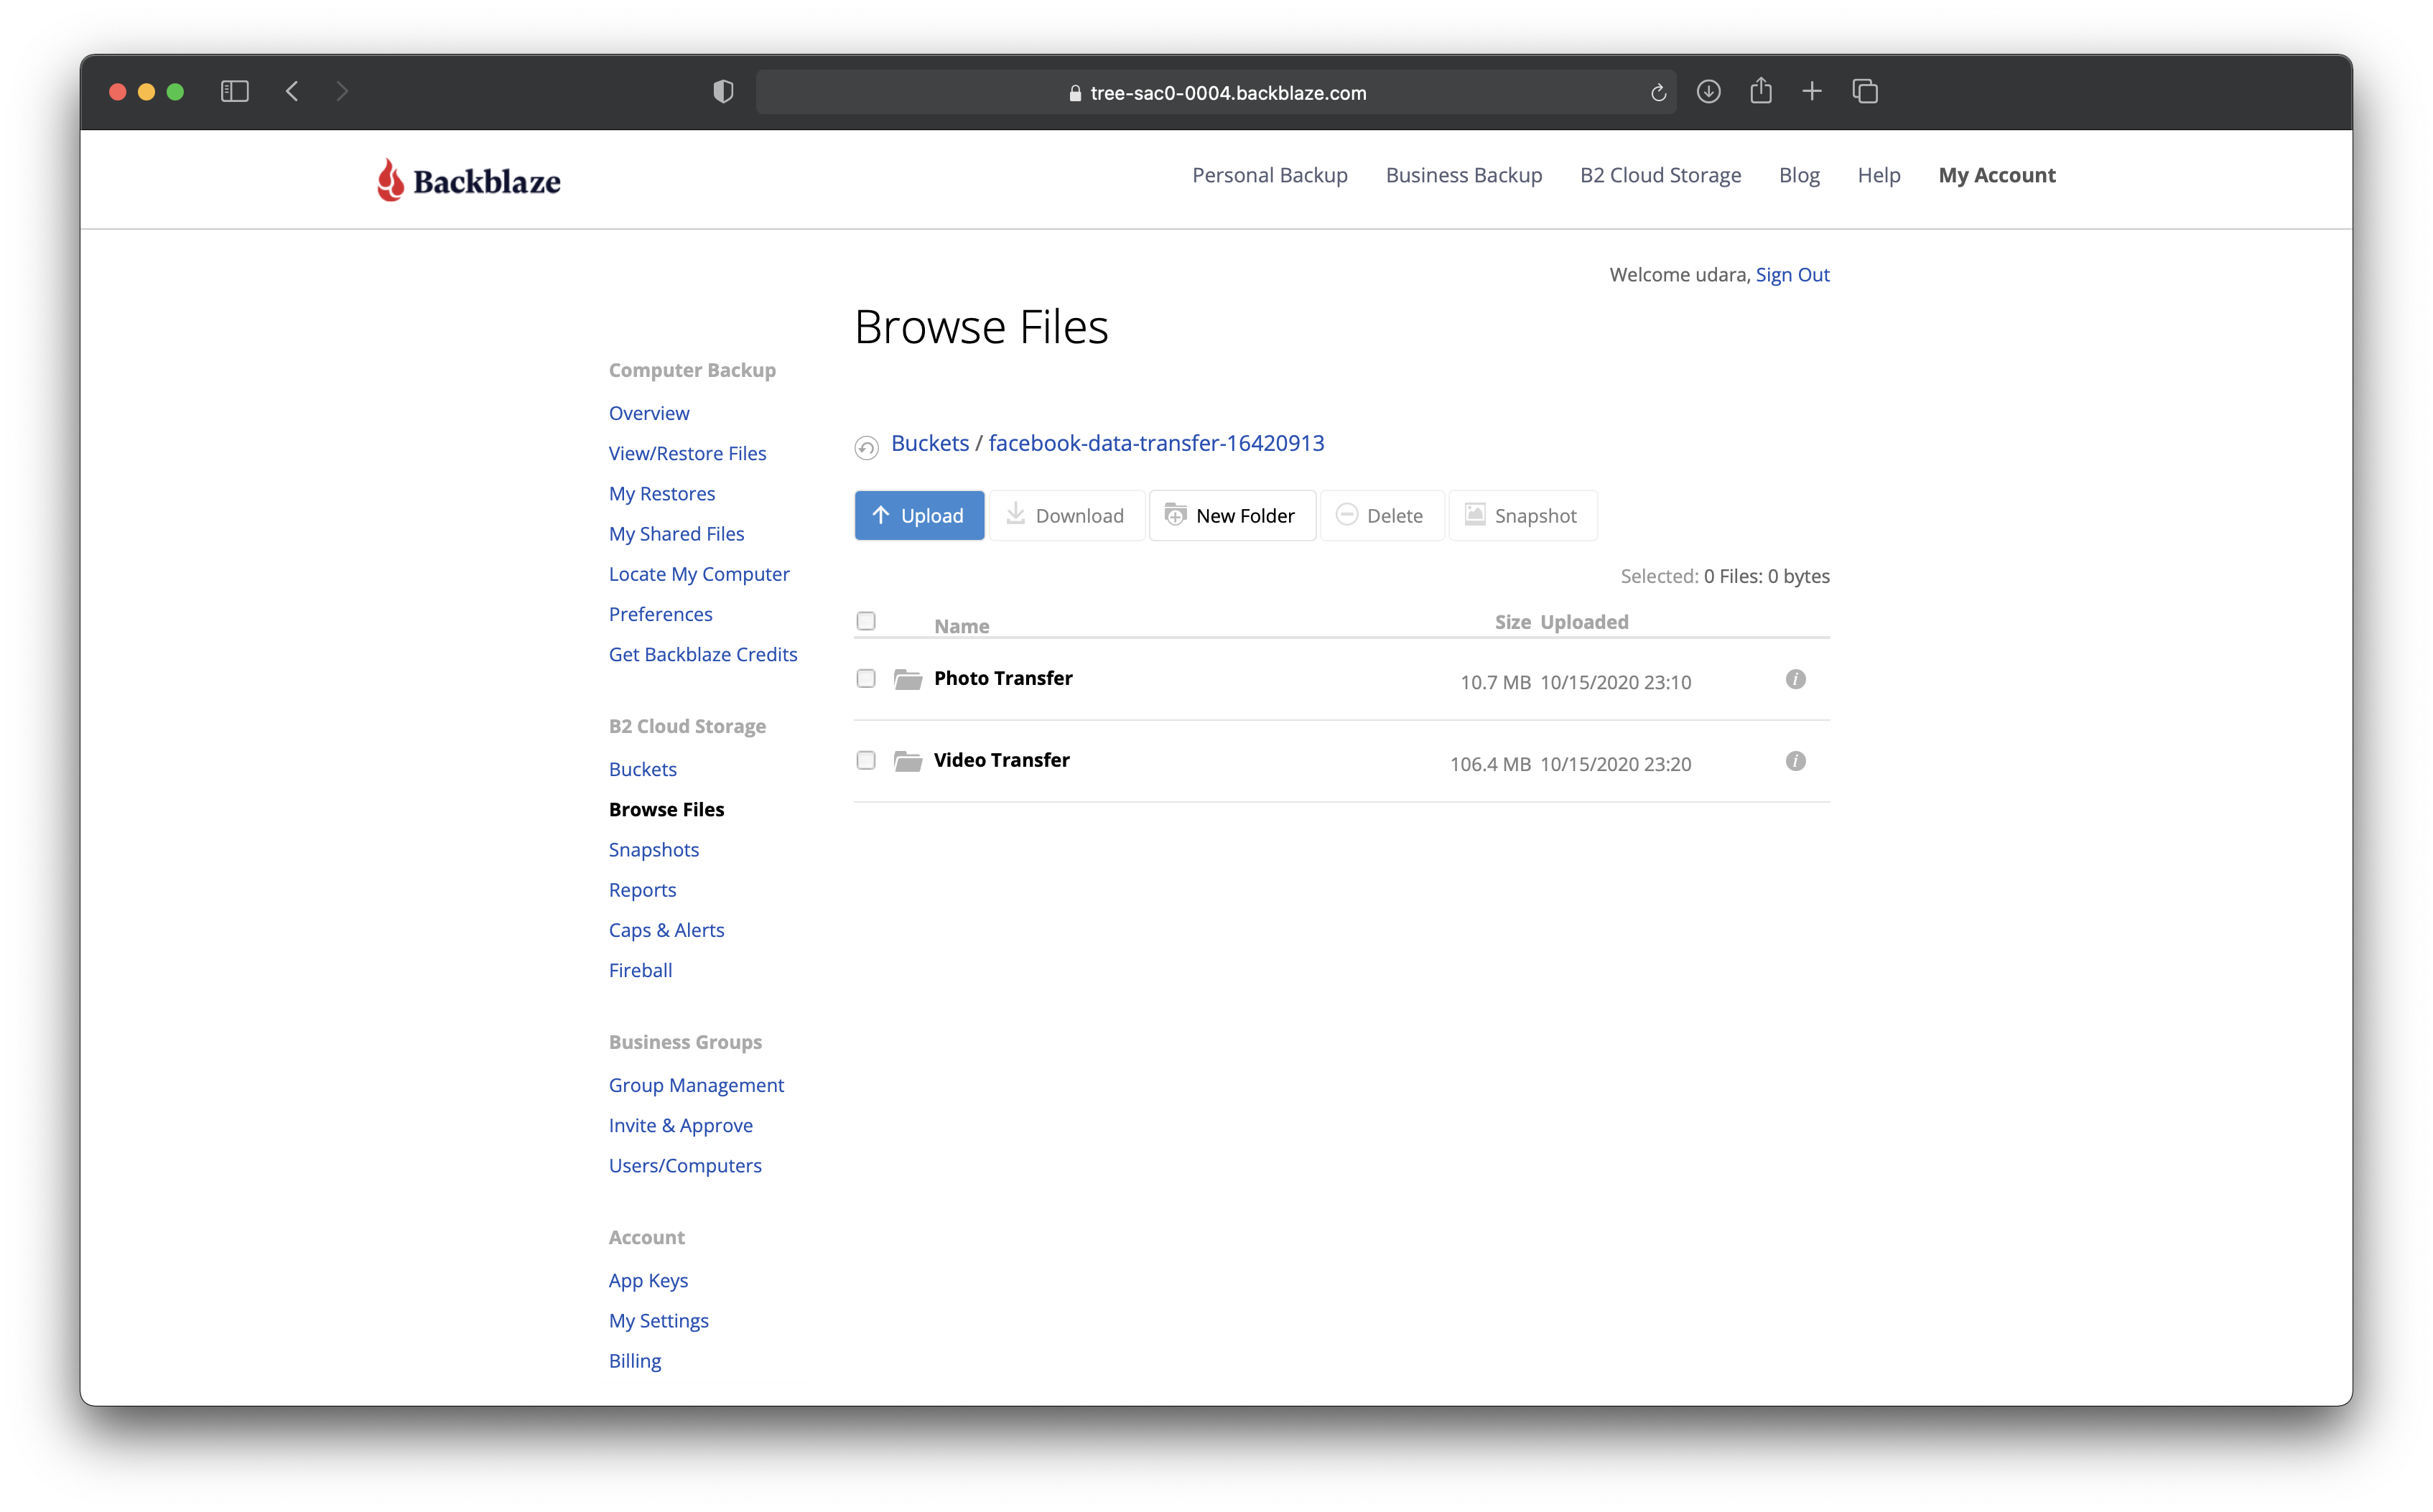2433x1512 pixels.
Task: Open Caps & Alerts
Action: [x=666, y=930]
